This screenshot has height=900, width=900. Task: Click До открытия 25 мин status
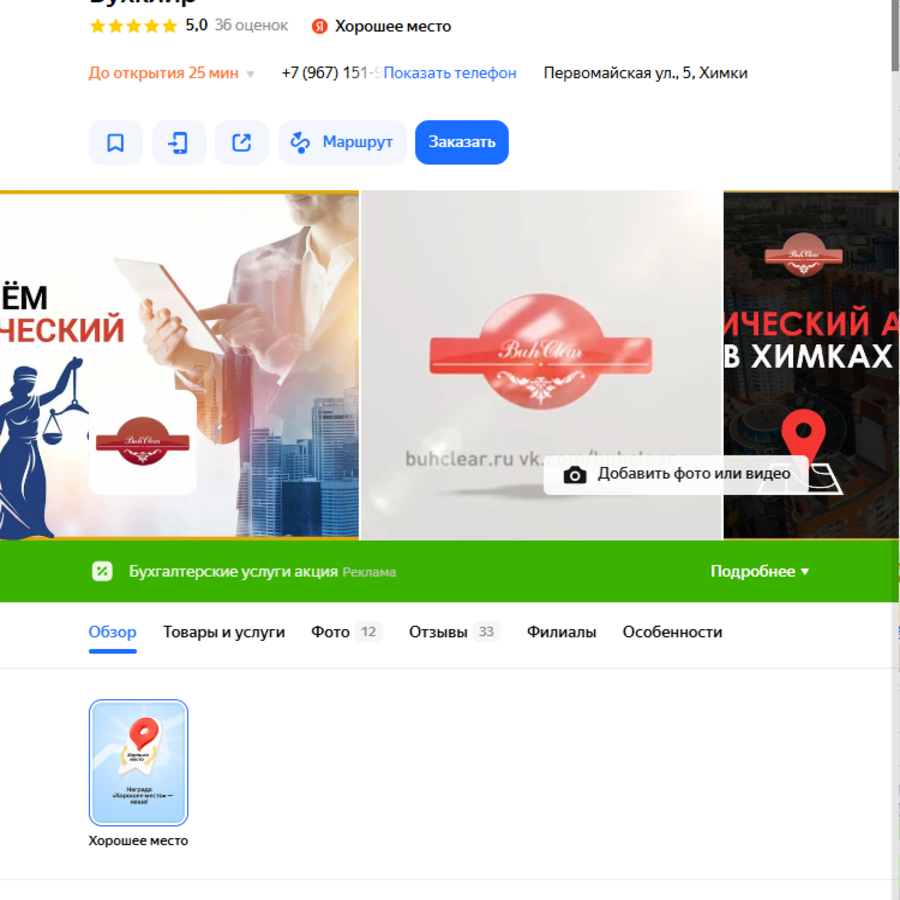[164, 73]
